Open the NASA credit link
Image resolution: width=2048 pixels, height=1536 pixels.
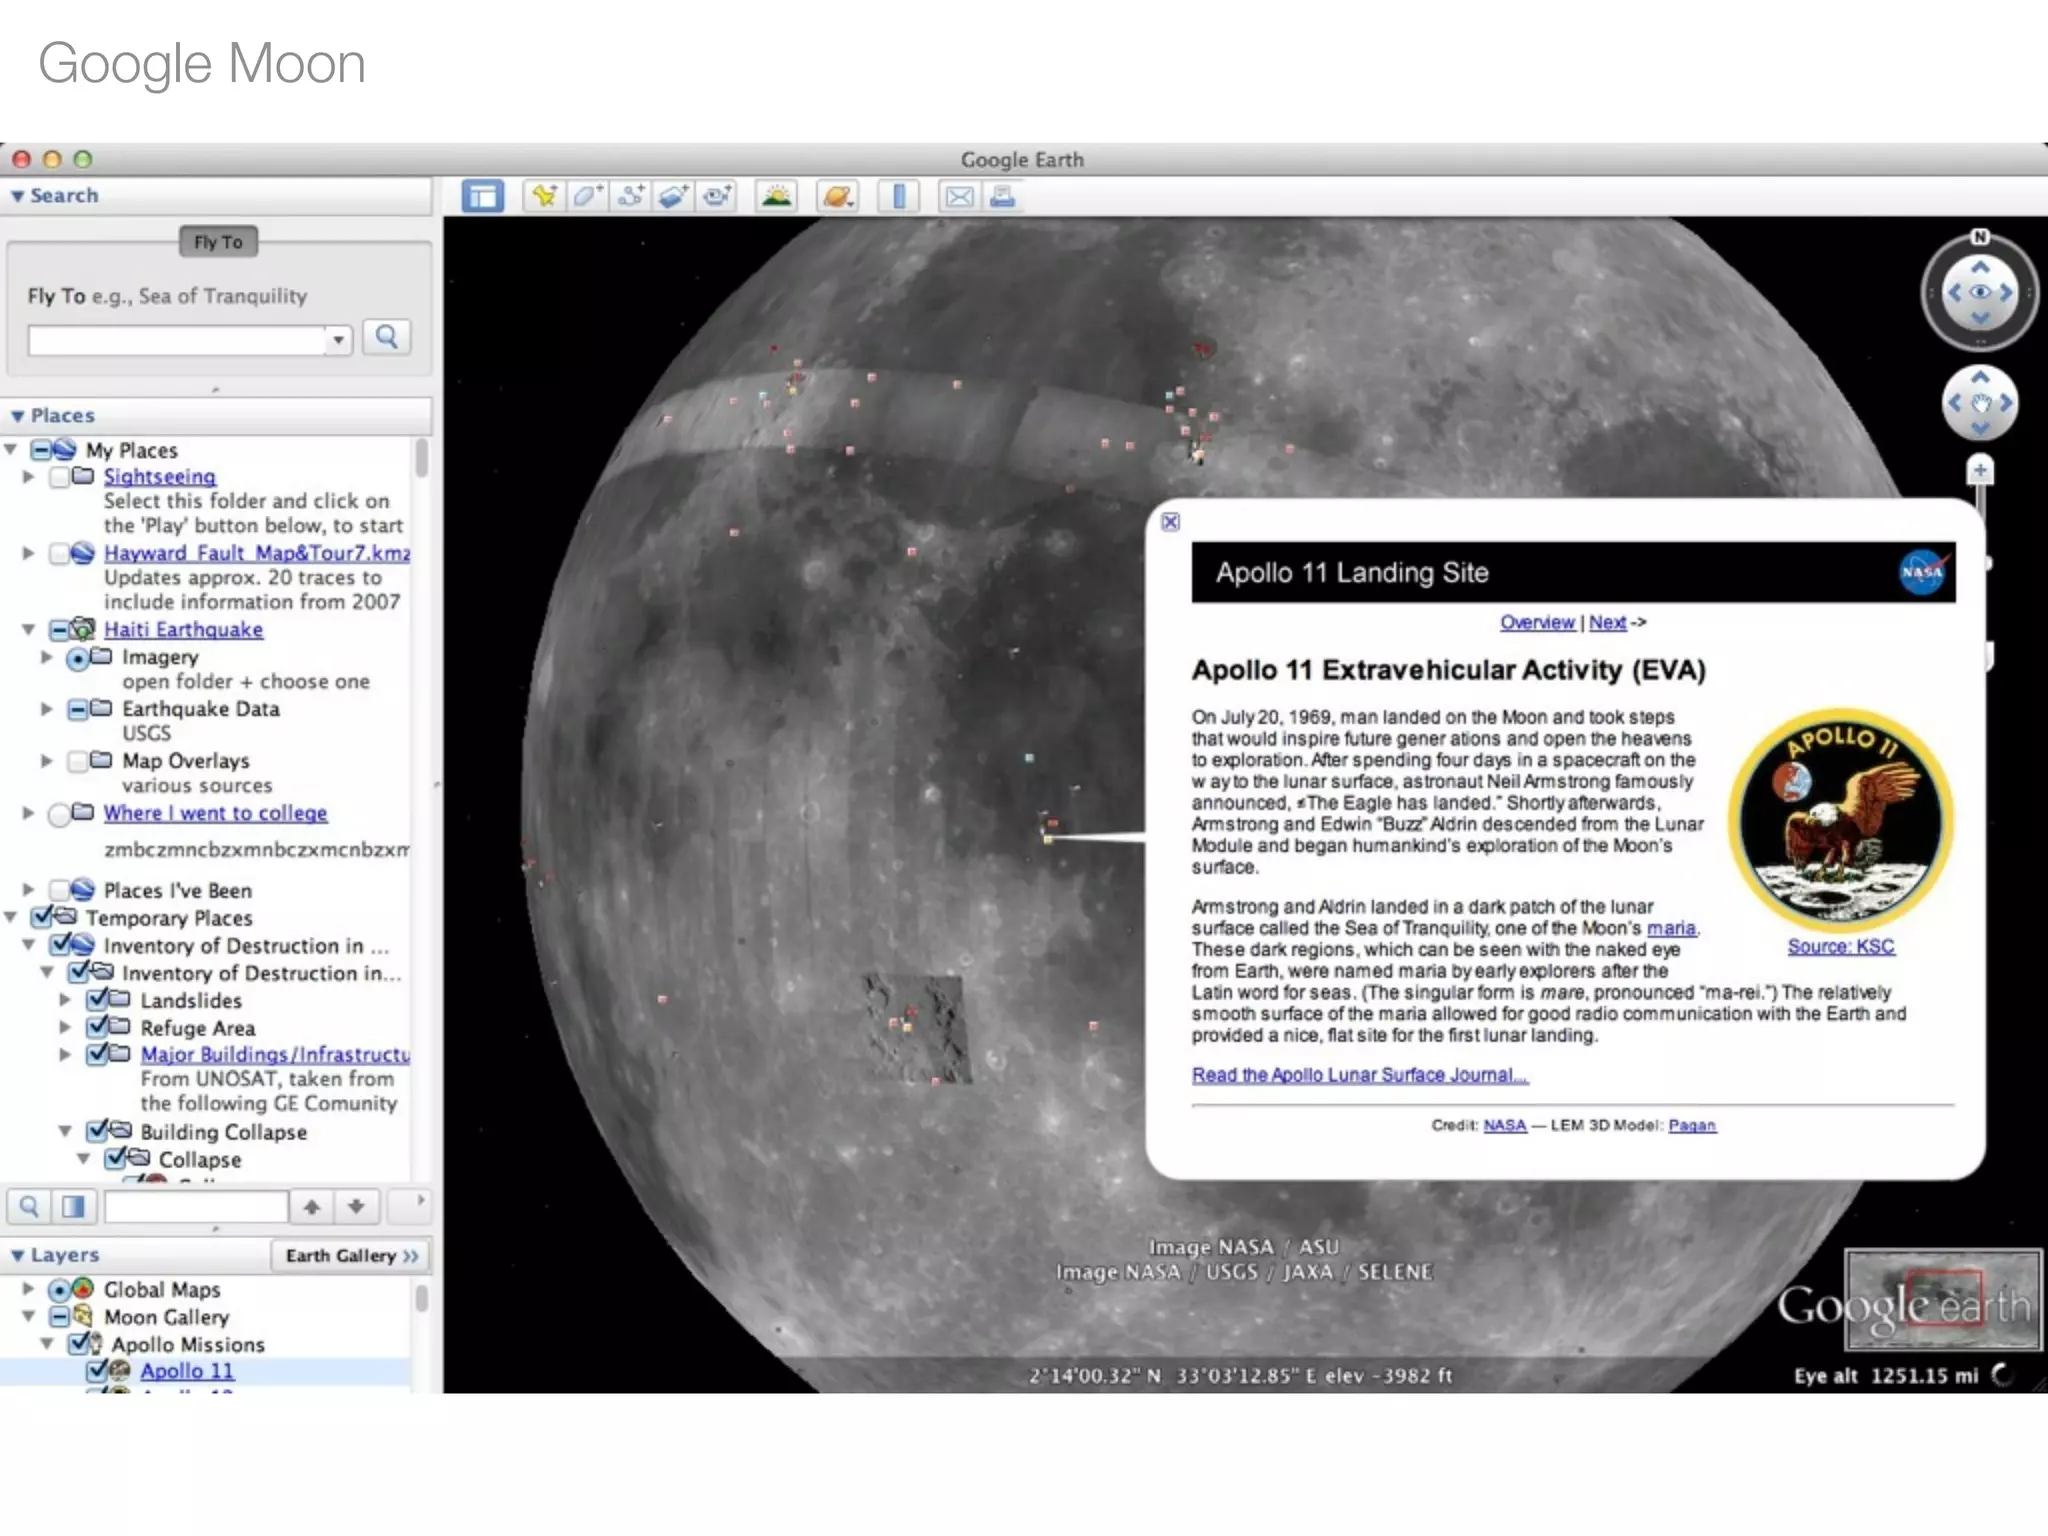1505,1126
